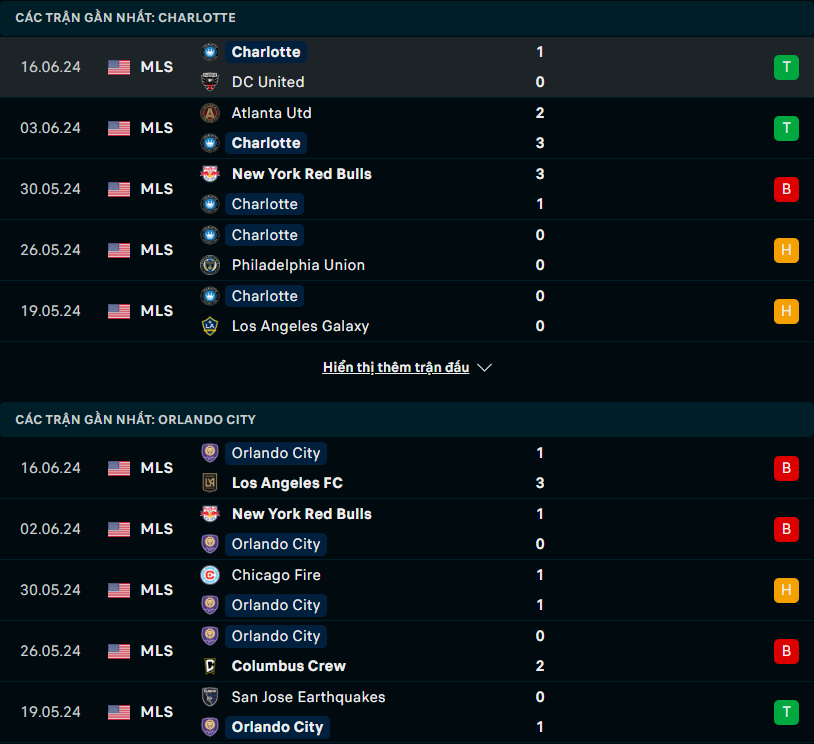Click MLS label in 03.06.24 Charlotte row

(157, 128)
